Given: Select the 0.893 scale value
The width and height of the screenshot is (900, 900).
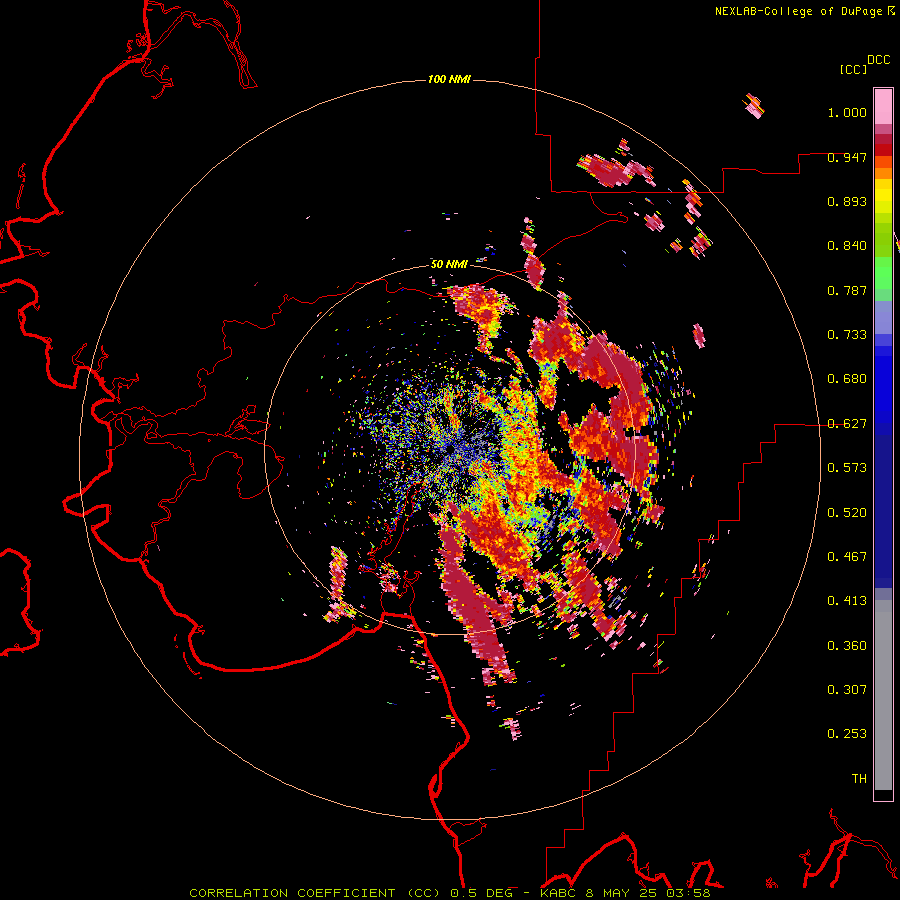Looking at the screenshot, I should pyautogui.click(x=847, y=201).
